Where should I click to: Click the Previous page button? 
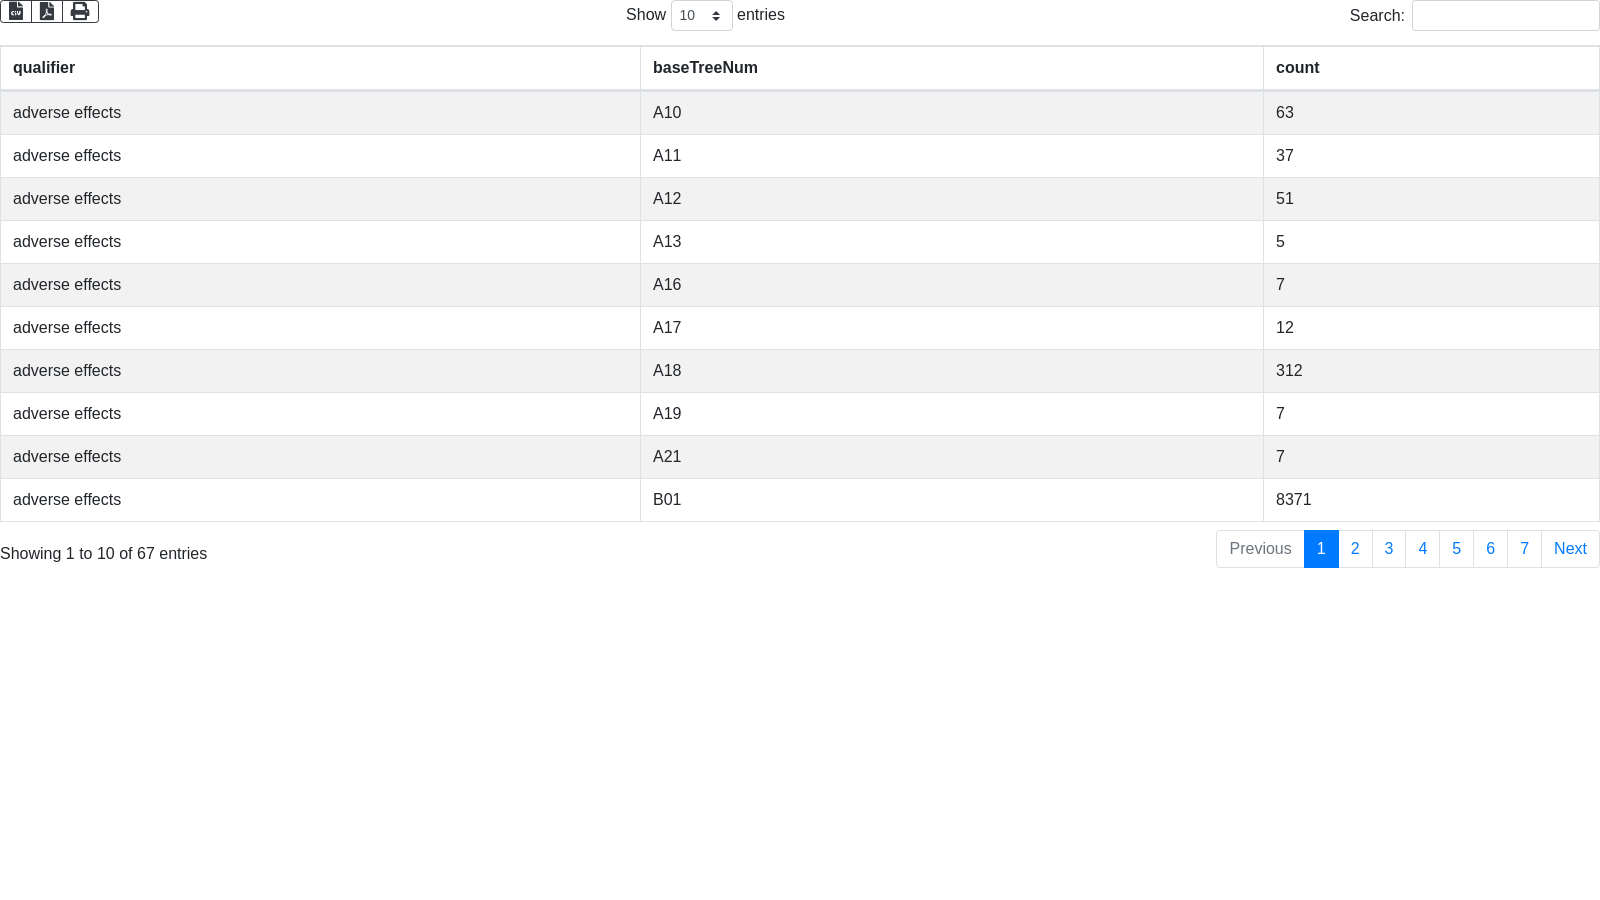[x=1260, y=549]
